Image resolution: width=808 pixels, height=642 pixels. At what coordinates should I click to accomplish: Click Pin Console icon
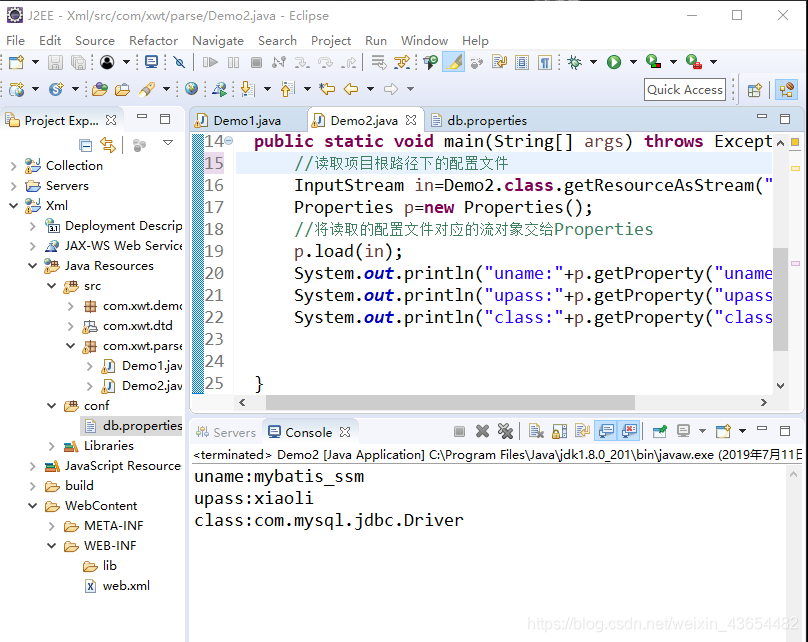pyautogui.click(x=660, y=431)
